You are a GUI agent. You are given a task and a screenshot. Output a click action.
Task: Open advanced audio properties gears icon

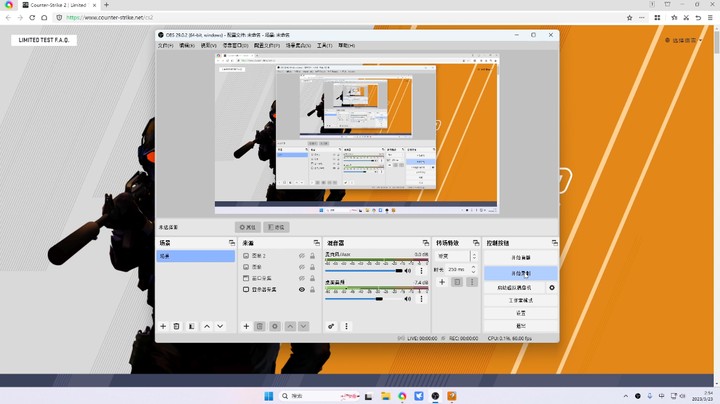coord(331,326)
